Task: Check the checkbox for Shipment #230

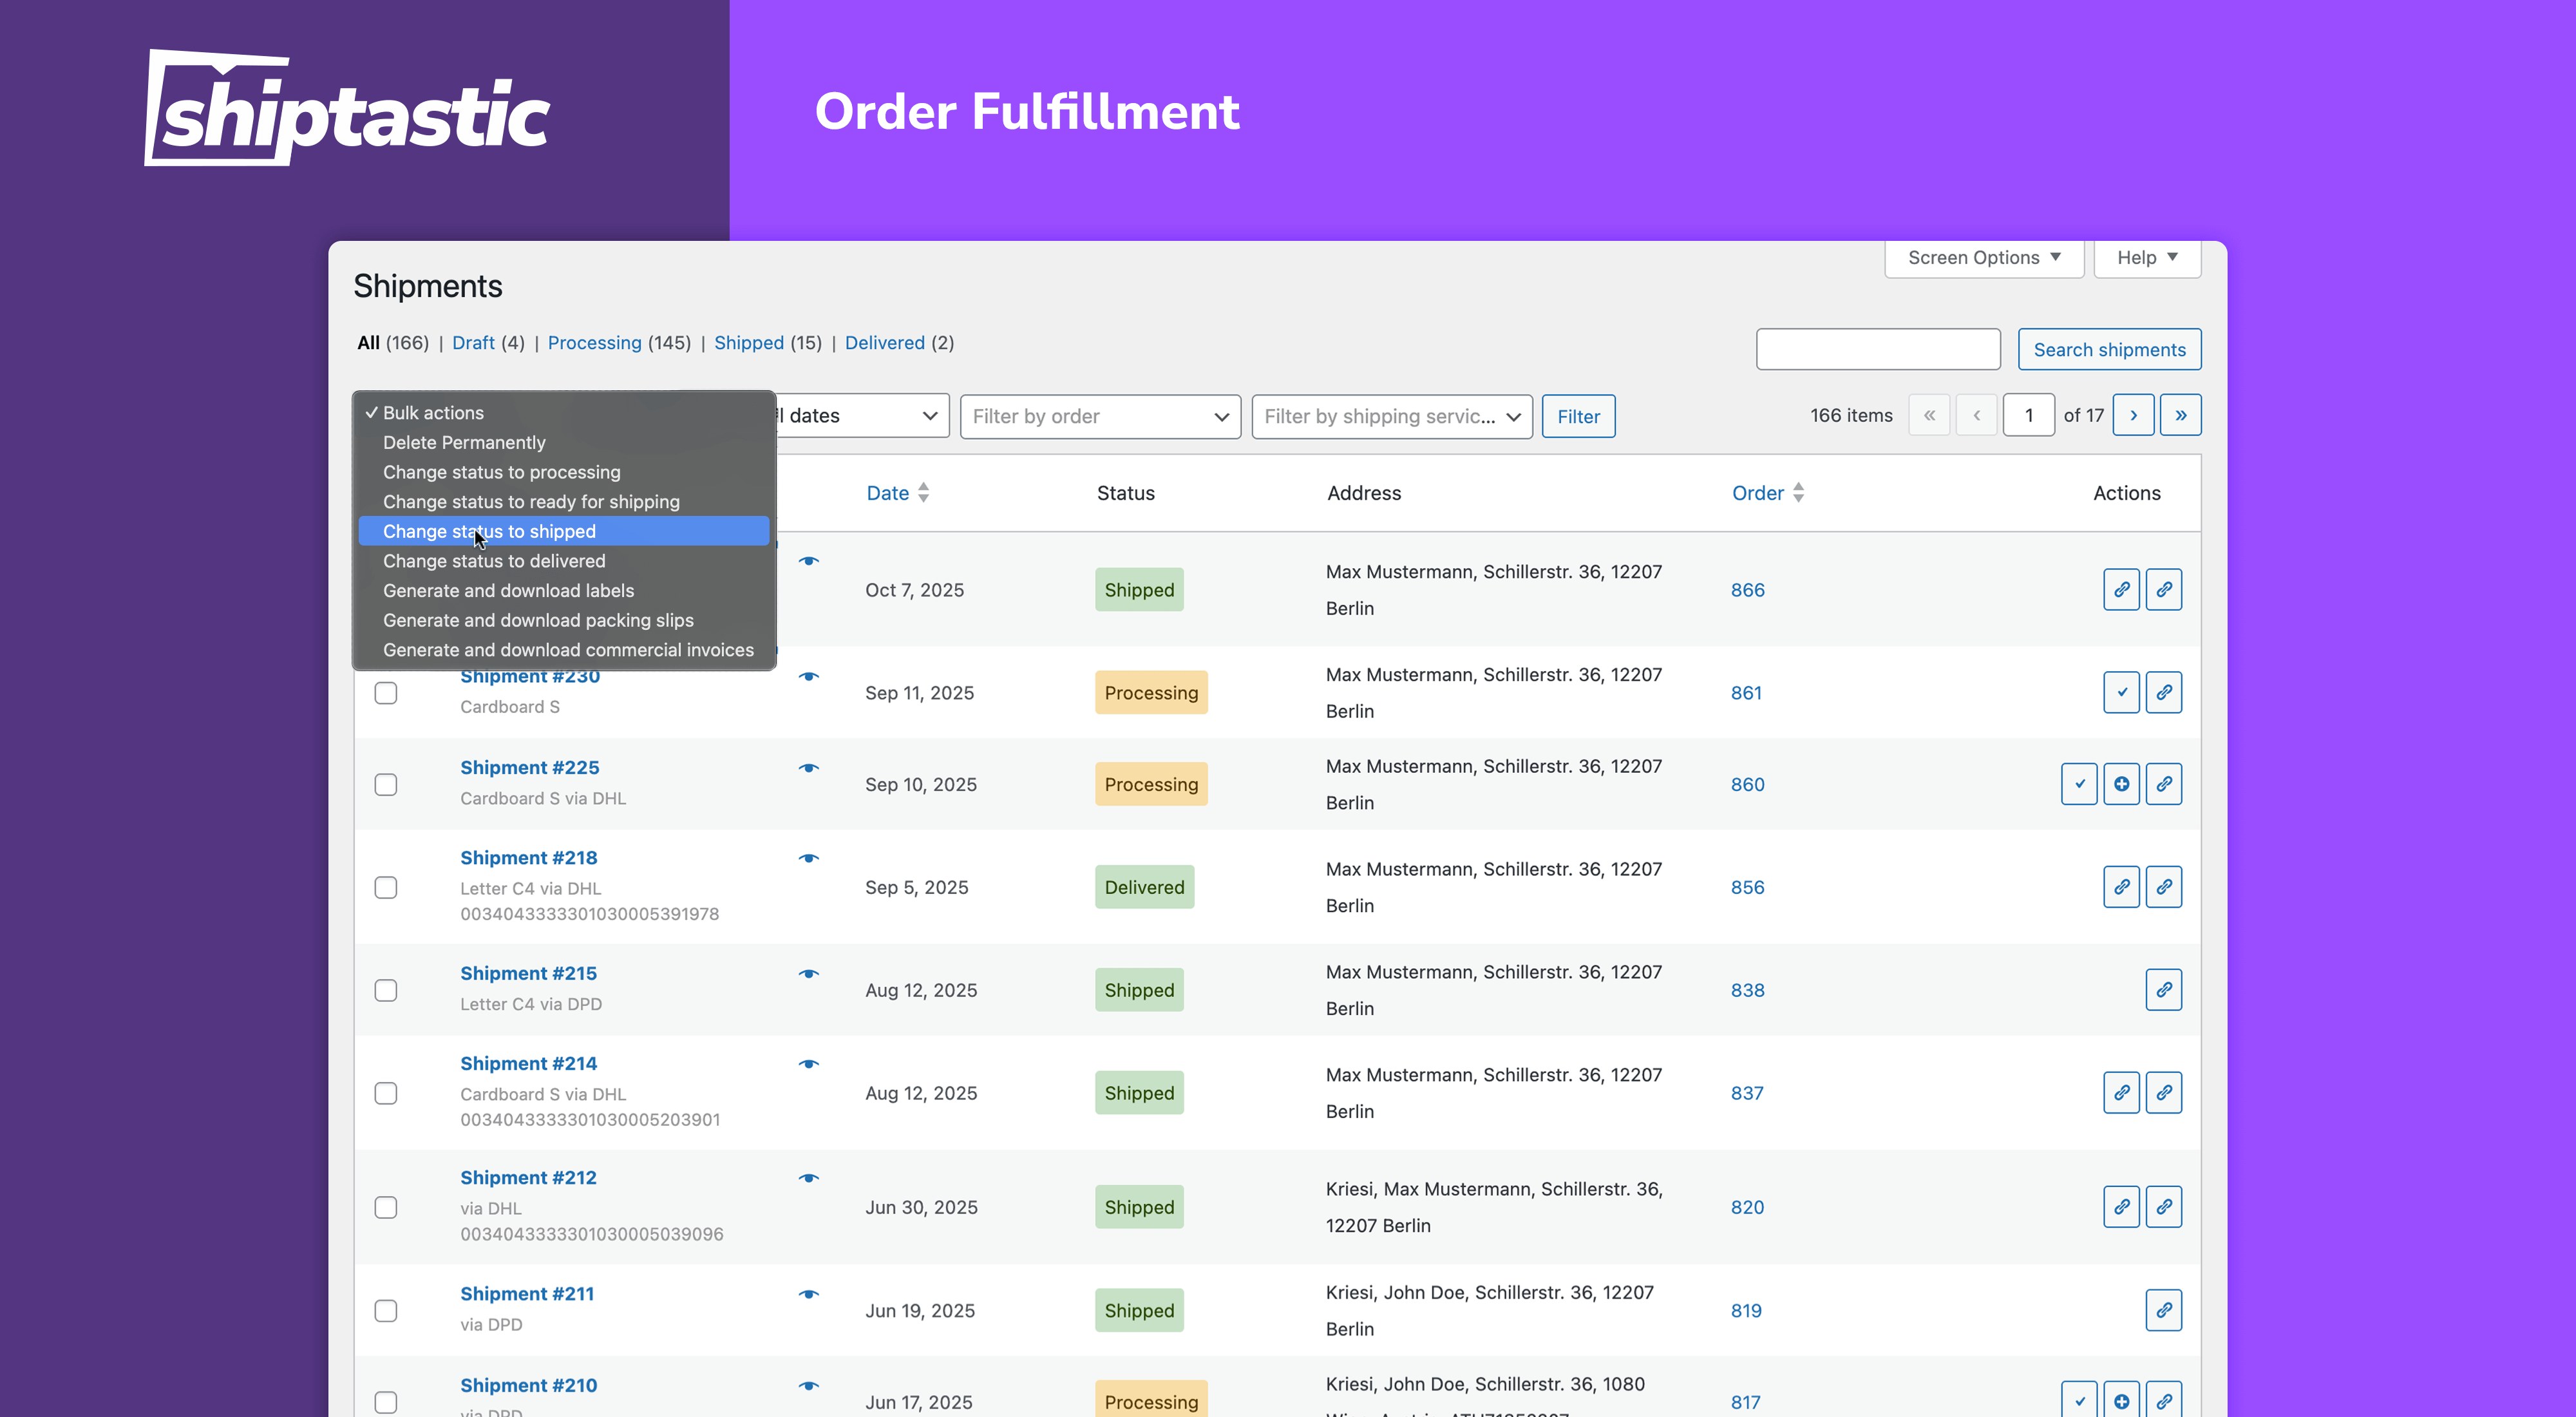Action: click(386, 692)
